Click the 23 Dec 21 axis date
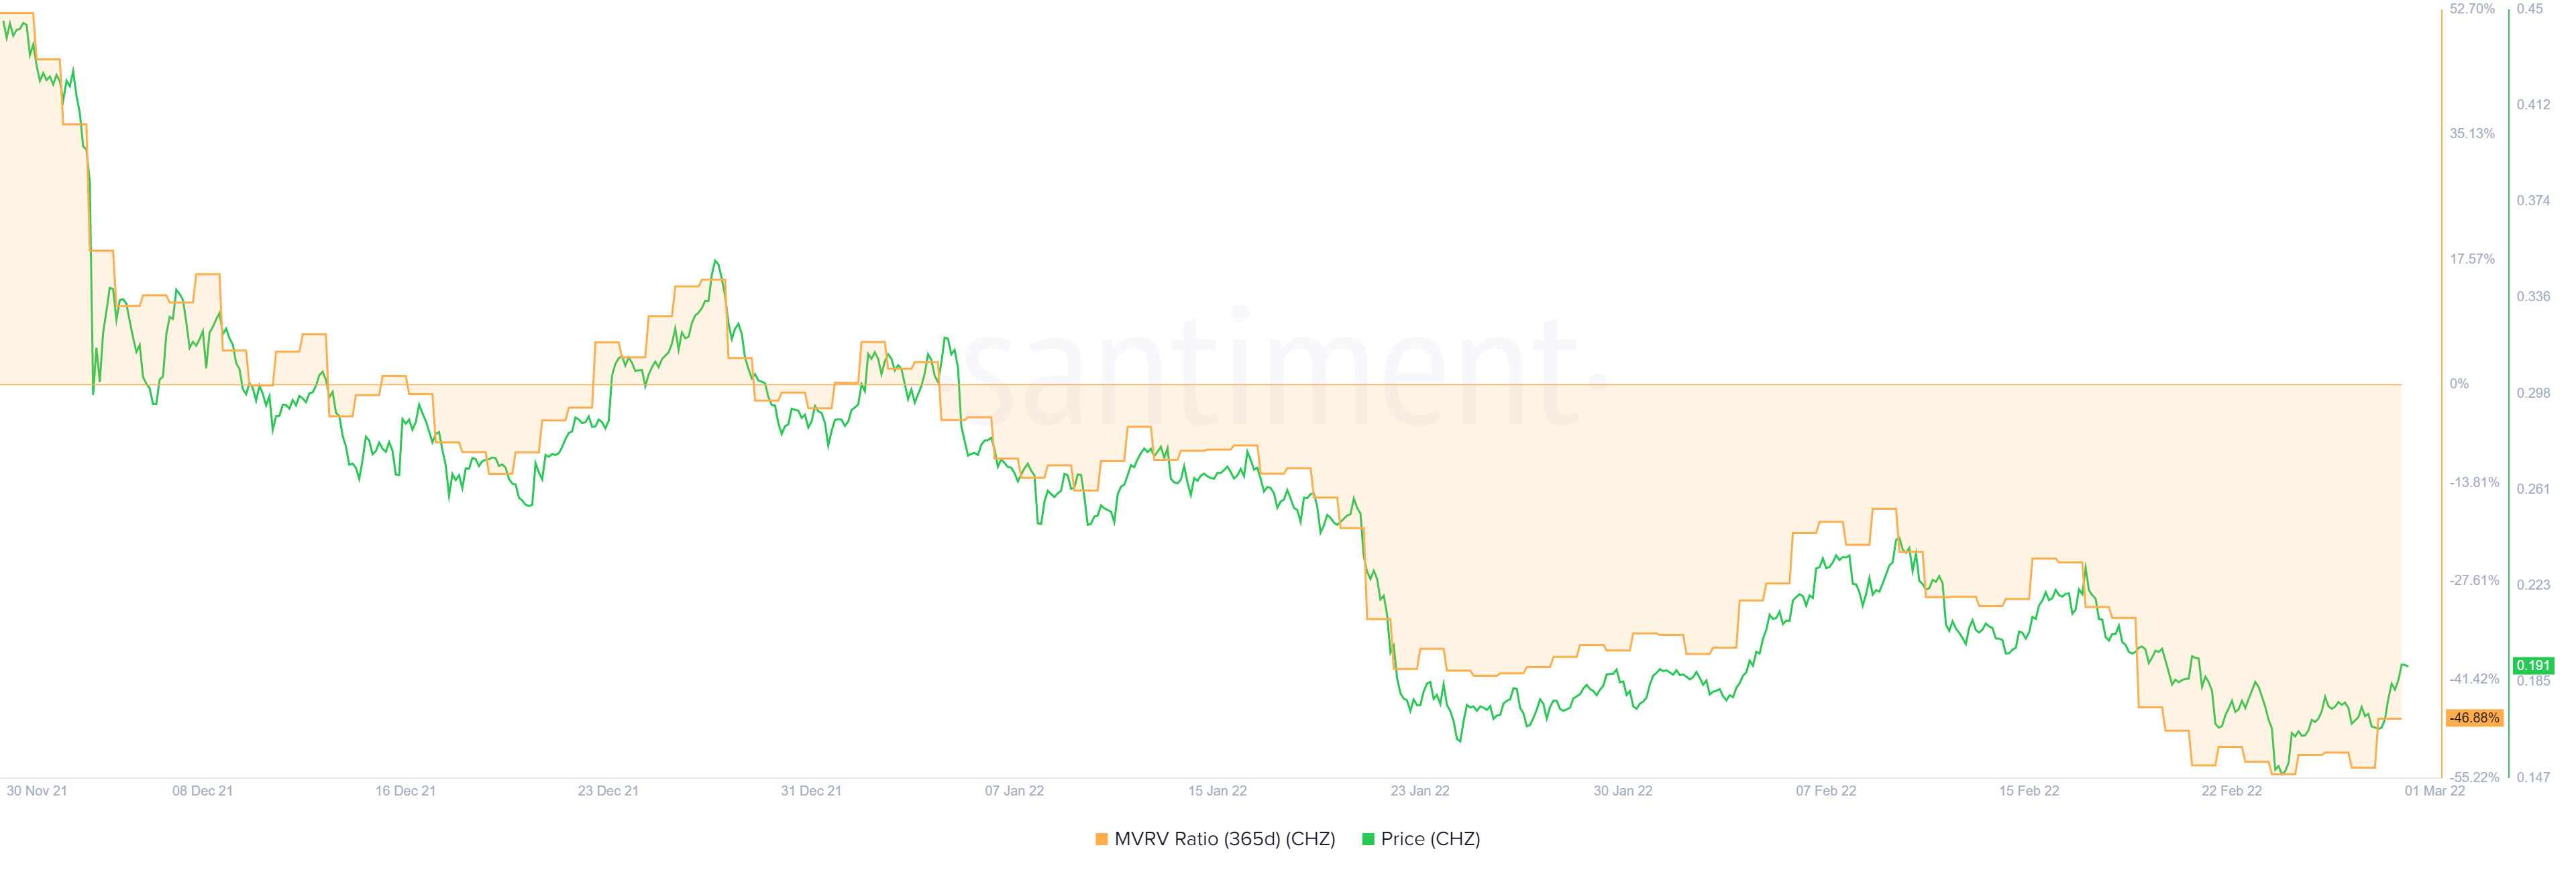Screen dimensions: 2576x872 point(608,791)
